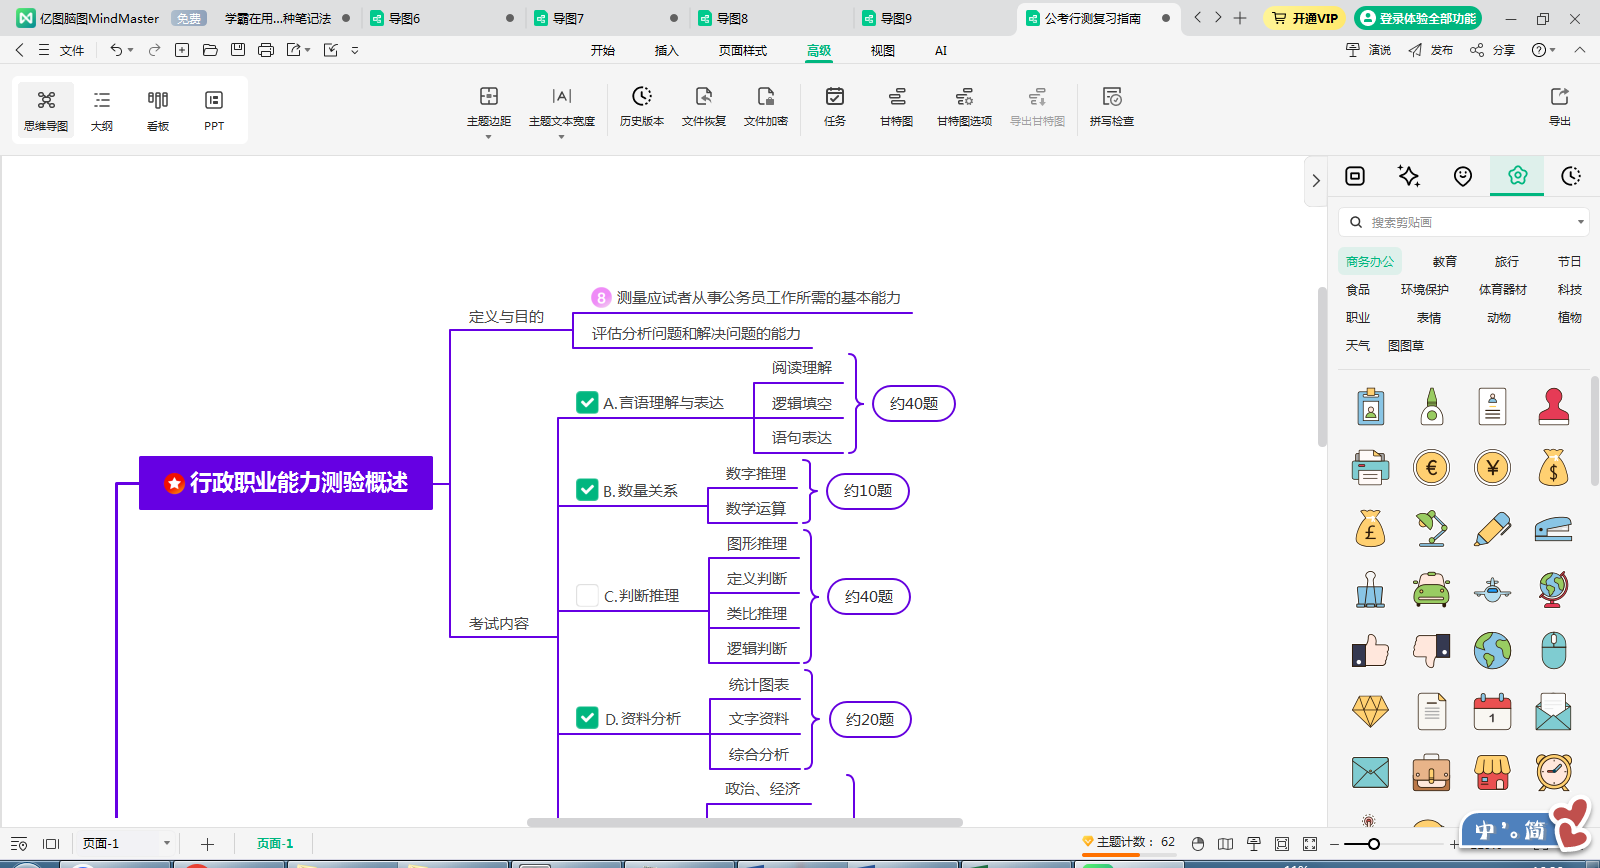Insert the briefcase clipart

1432,772
